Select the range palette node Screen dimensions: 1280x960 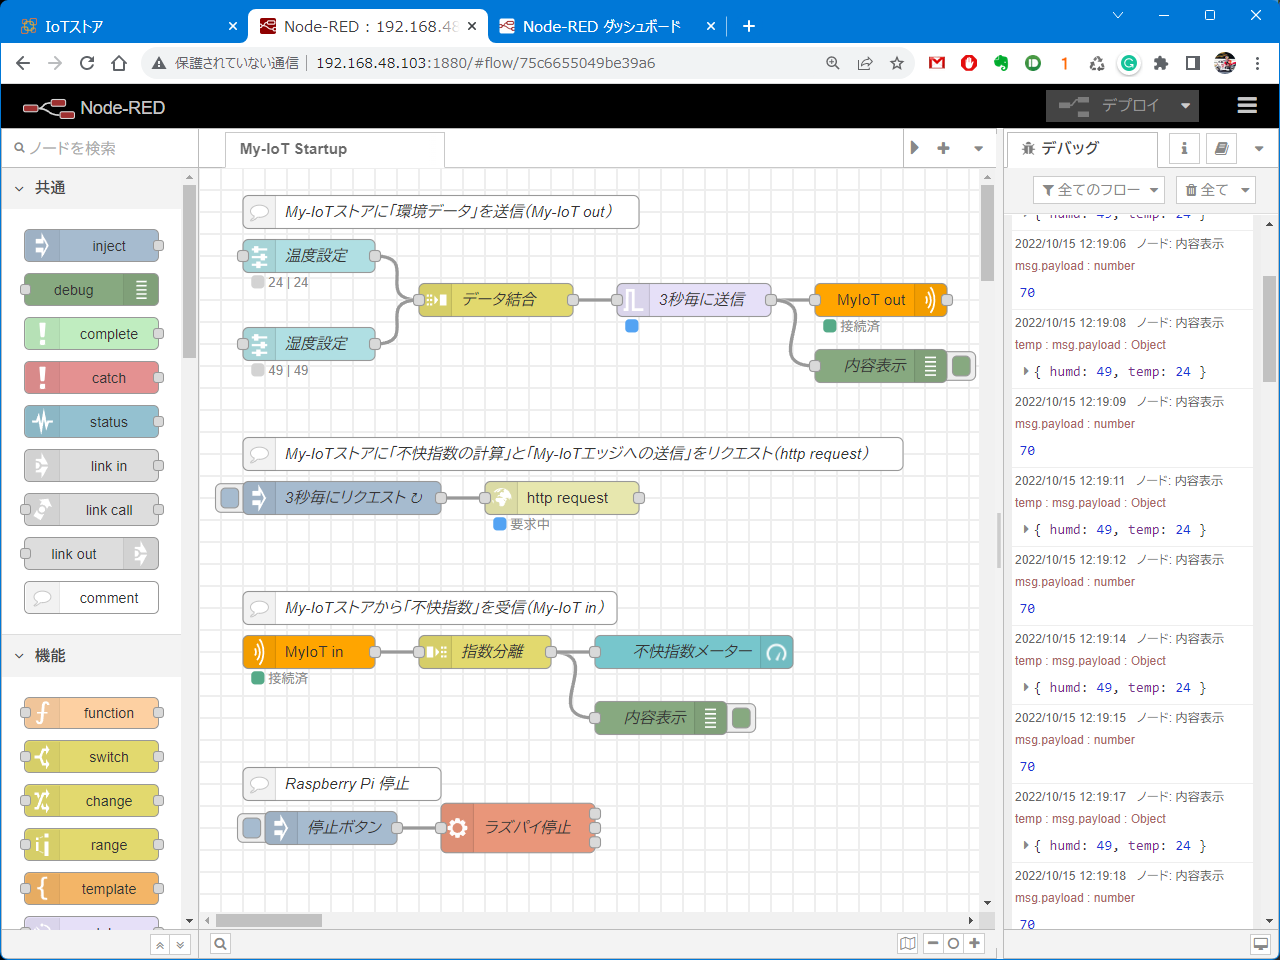91,845
